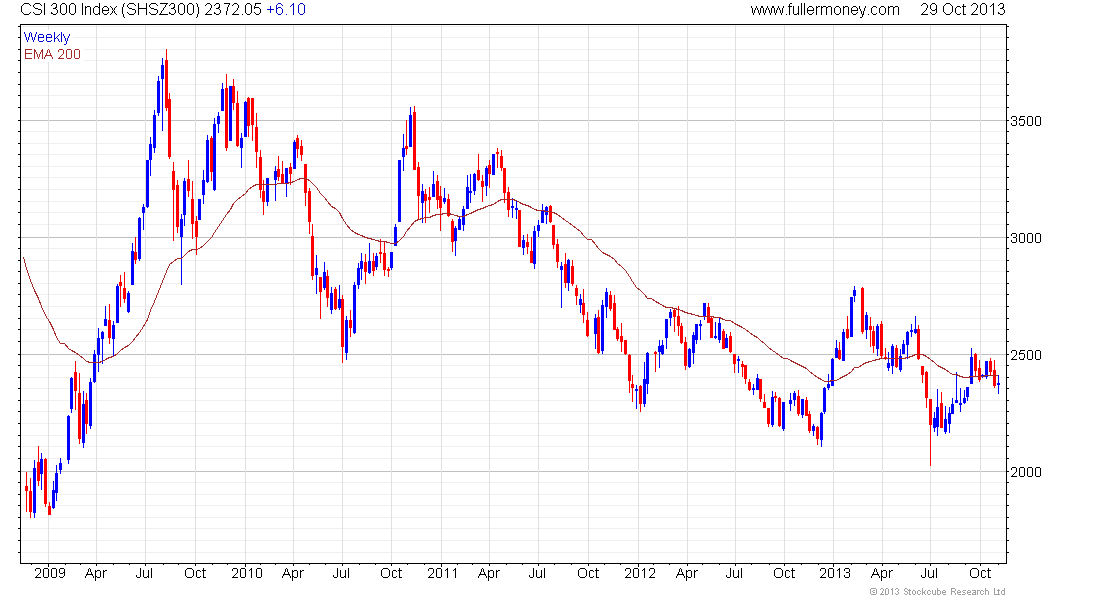Click the 29 Oct 2013 date
Screen dimensions: 1100x600
963,10
